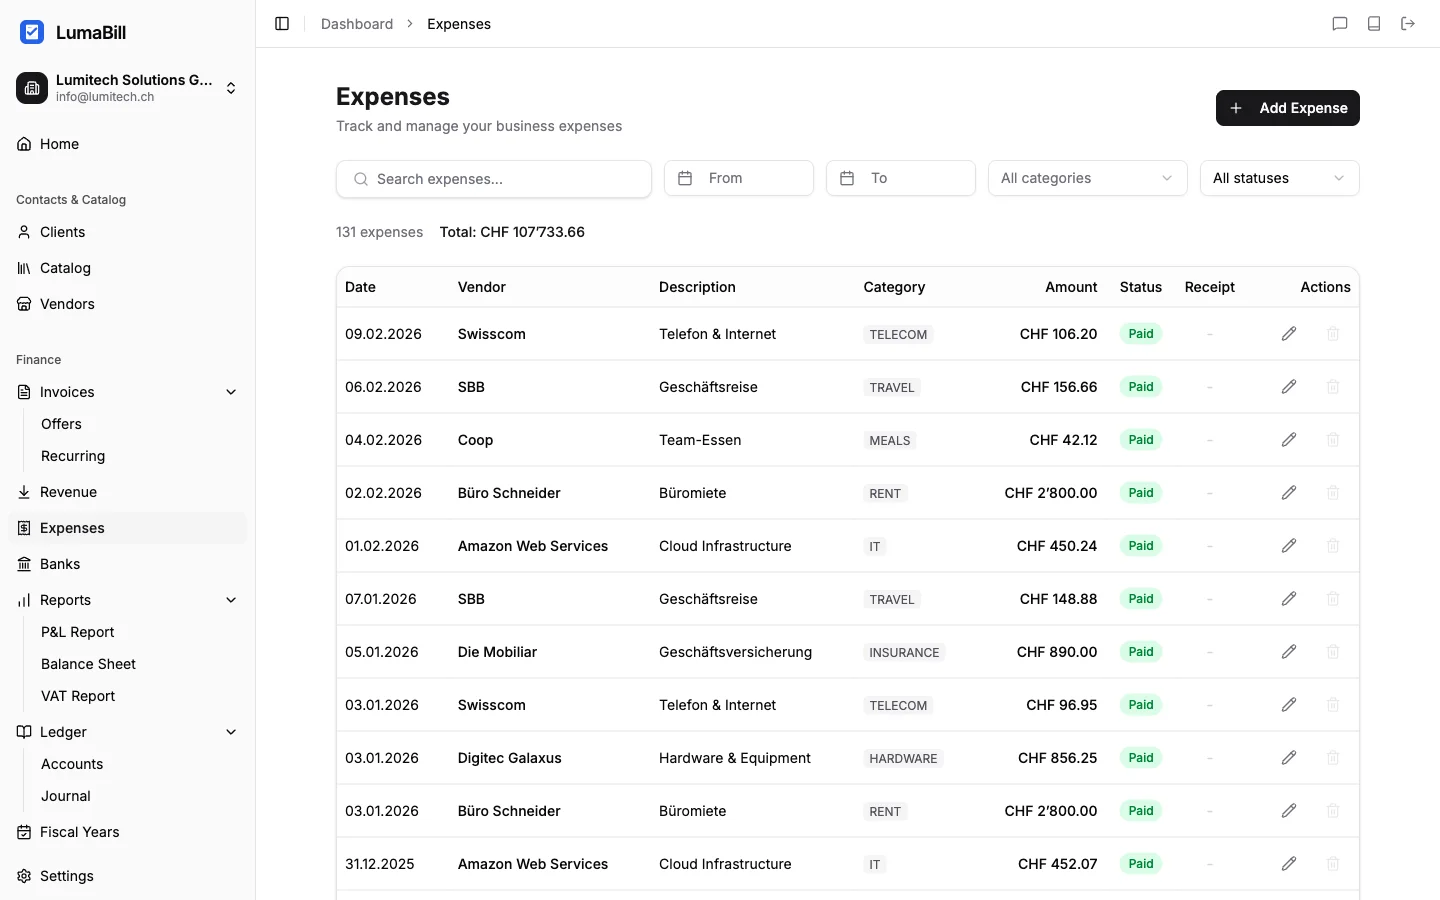Select the Vendors icon in the sidebar
1440x900 pixels.
click(x=24, y=304)
